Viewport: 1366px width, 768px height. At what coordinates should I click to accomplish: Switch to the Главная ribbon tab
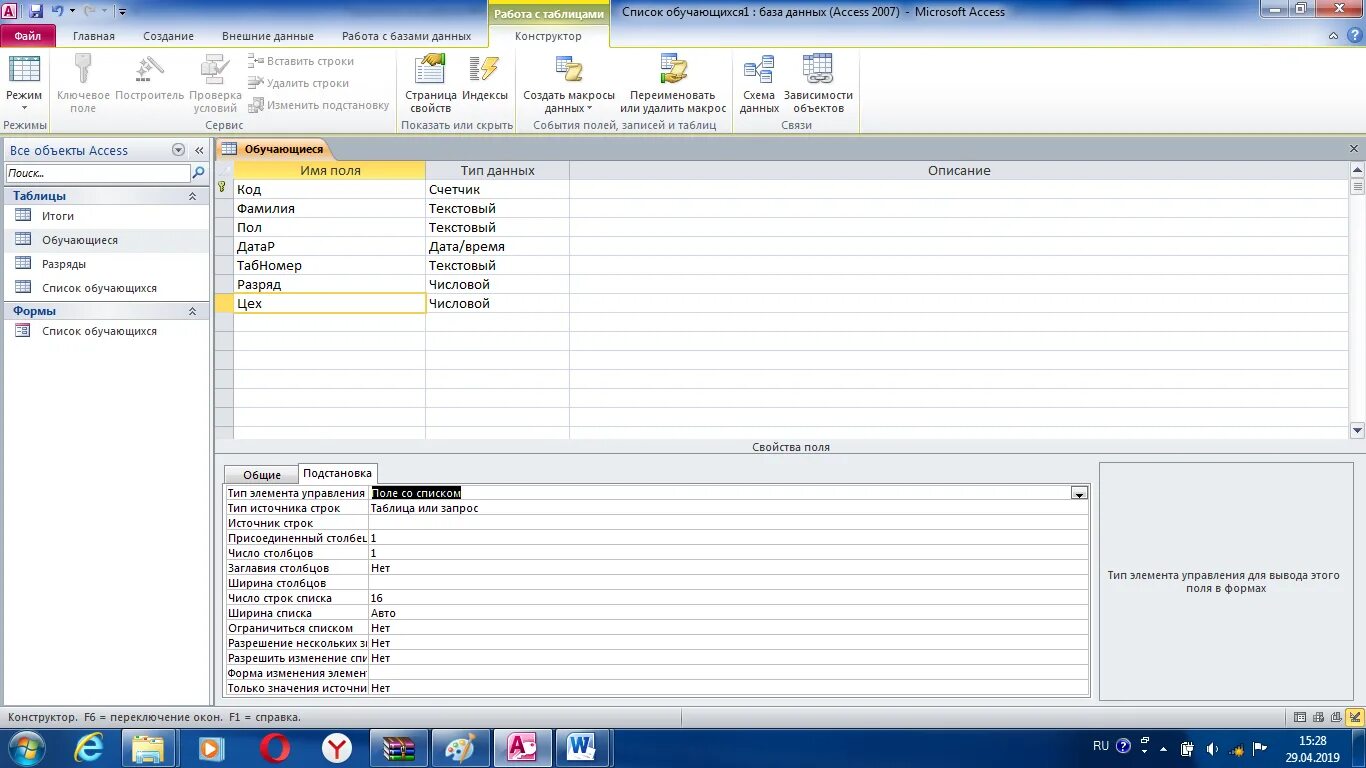click(94, 36)
